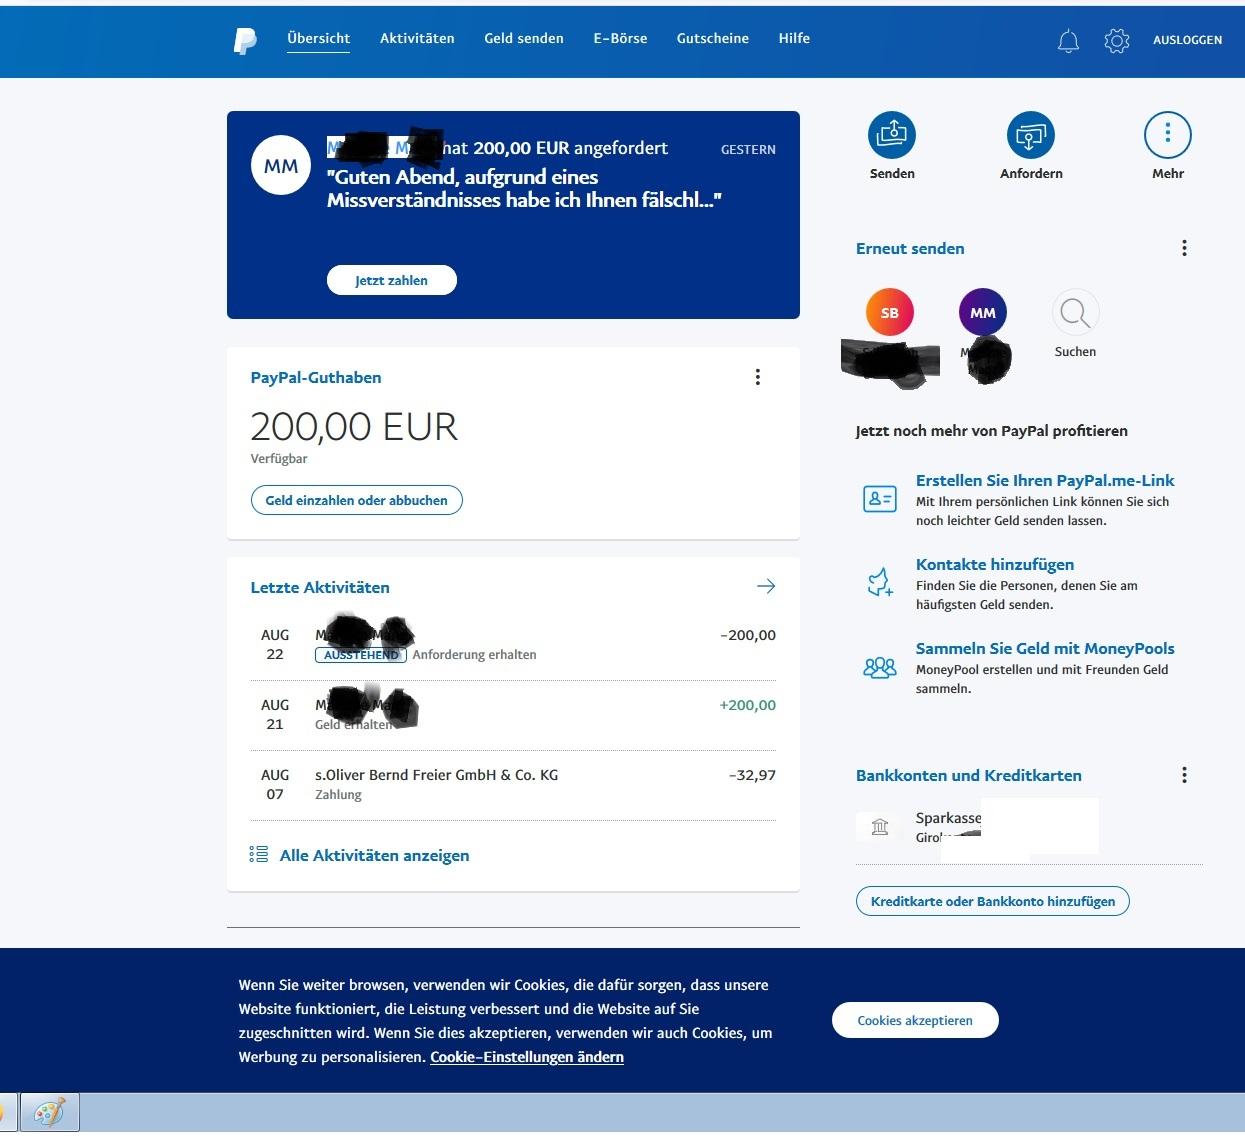
Task: Click AUSLOGGEN to log out
Action: [1187, 40]
